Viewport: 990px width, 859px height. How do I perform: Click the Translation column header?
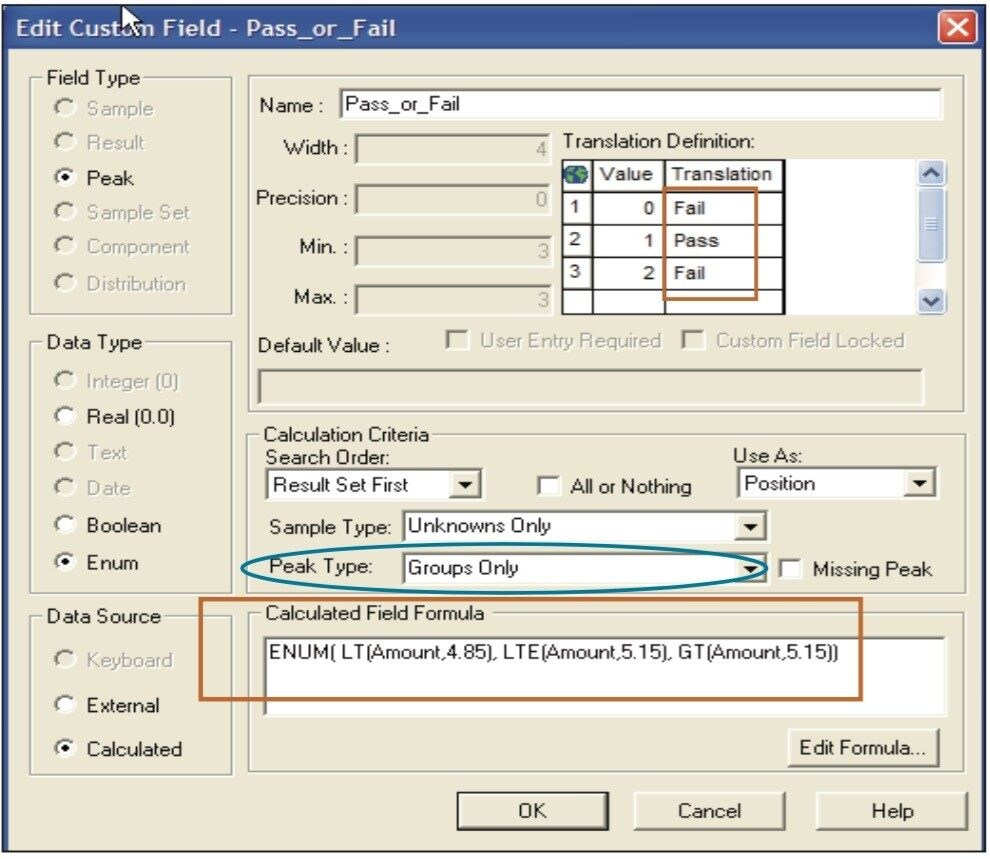[x=724, y=175]
